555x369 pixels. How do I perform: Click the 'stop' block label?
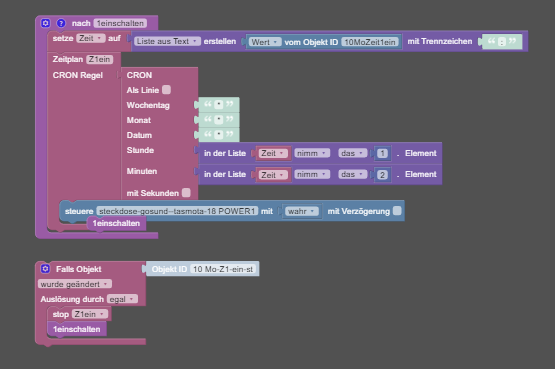(61, 314)
